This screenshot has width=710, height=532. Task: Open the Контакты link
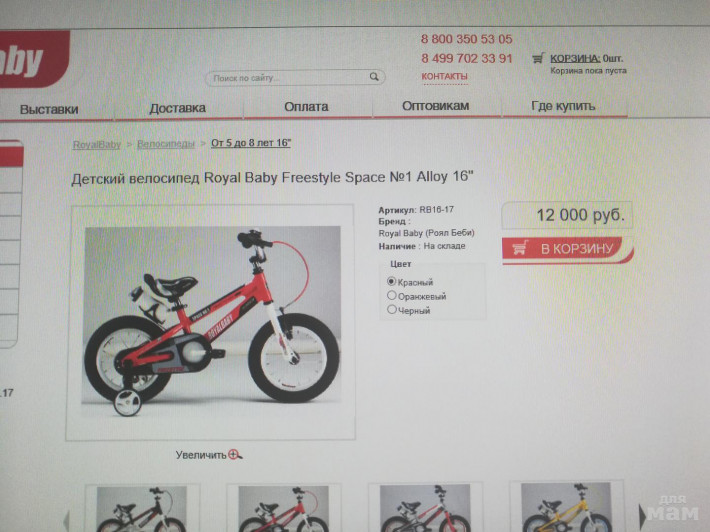pyautogui.click(x=444, y=77)
